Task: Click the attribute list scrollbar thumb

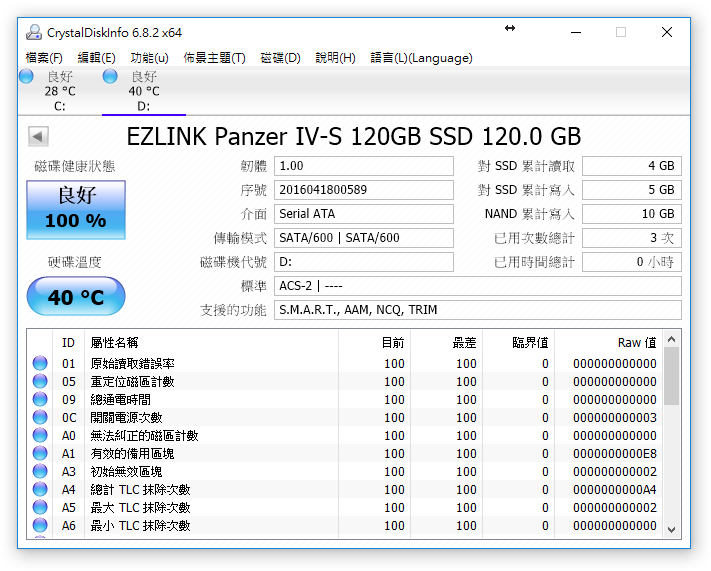Action: [672, 376]
